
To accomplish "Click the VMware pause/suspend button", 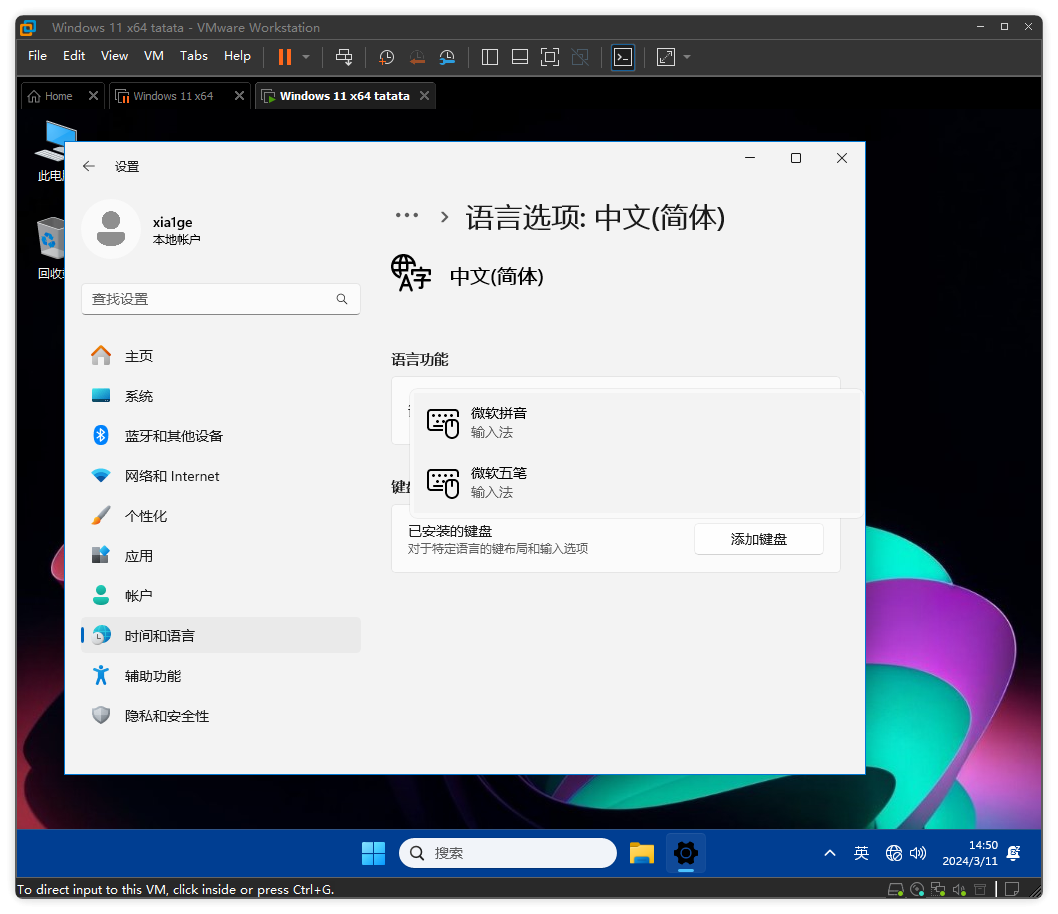I will [285, 57].
